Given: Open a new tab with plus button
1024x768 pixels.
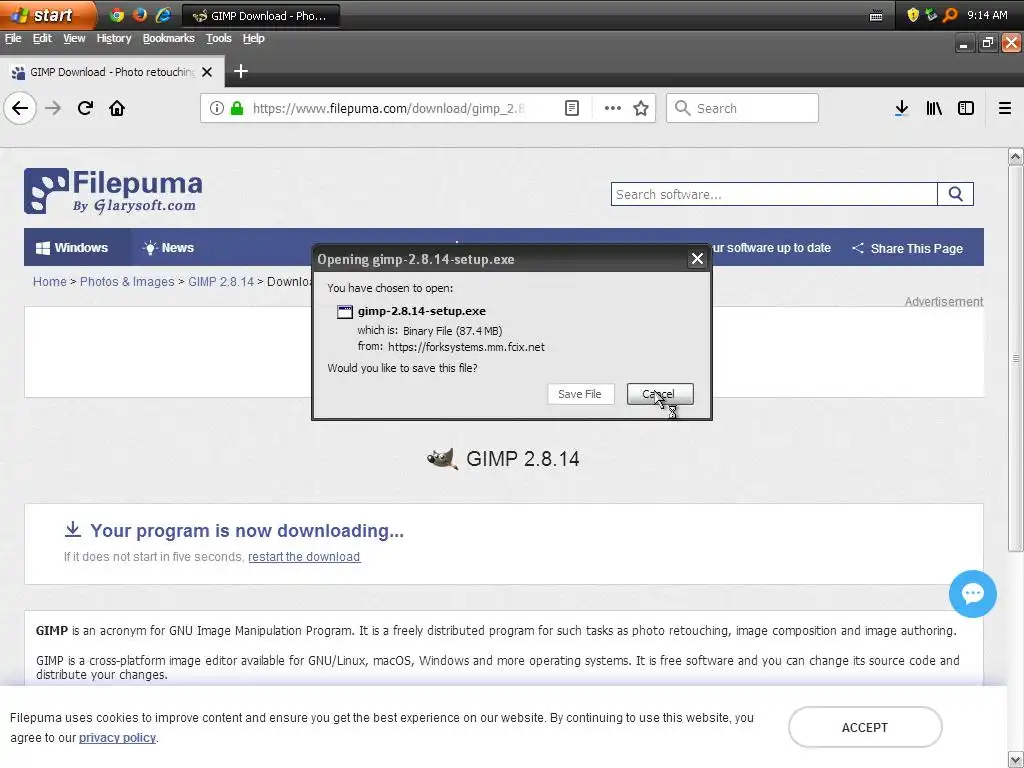Looking at the screenshot, I should [x=241, y=71].
